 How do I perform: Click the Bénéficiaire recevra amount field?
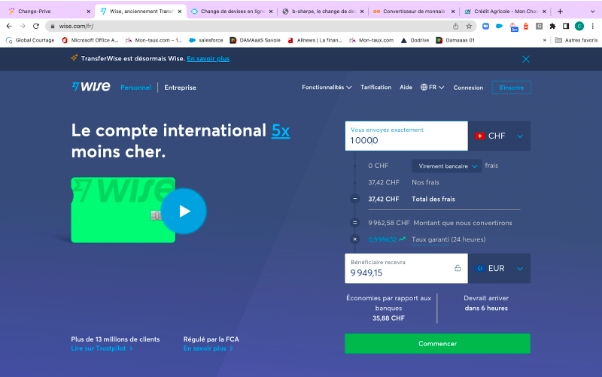pos(406,268)
